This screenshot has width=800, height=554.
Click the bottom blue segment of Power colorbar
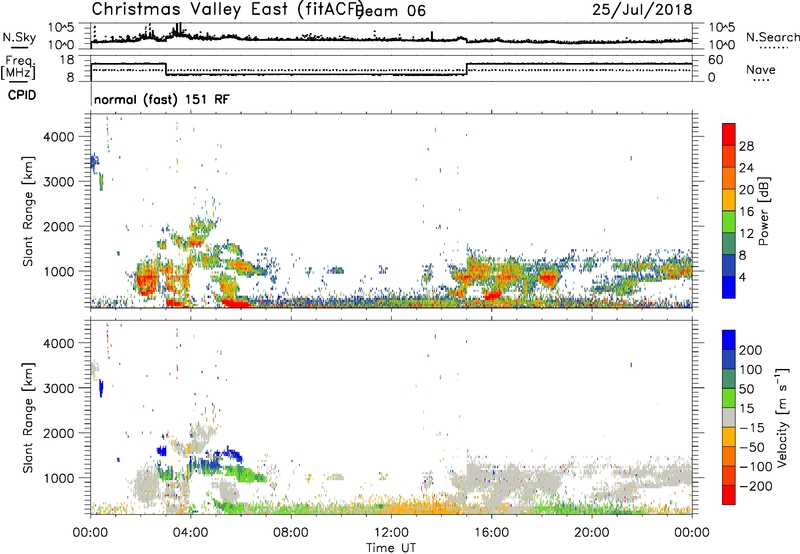click(x=729, y=287)
